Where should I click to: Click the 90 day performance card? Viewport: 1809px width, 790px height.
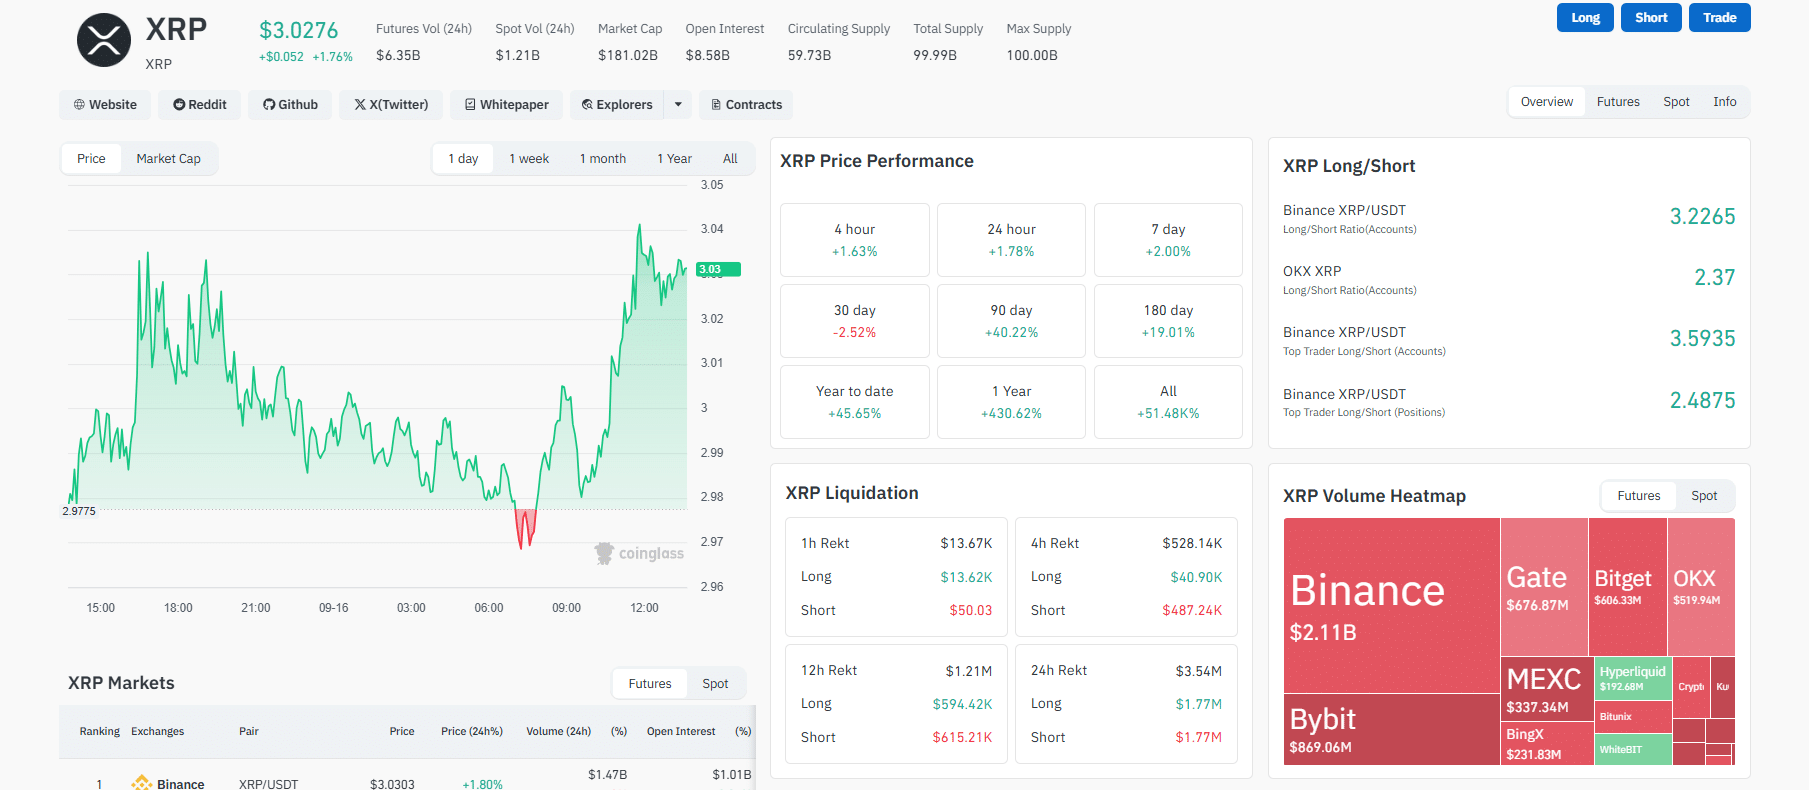click(1011, 321)
